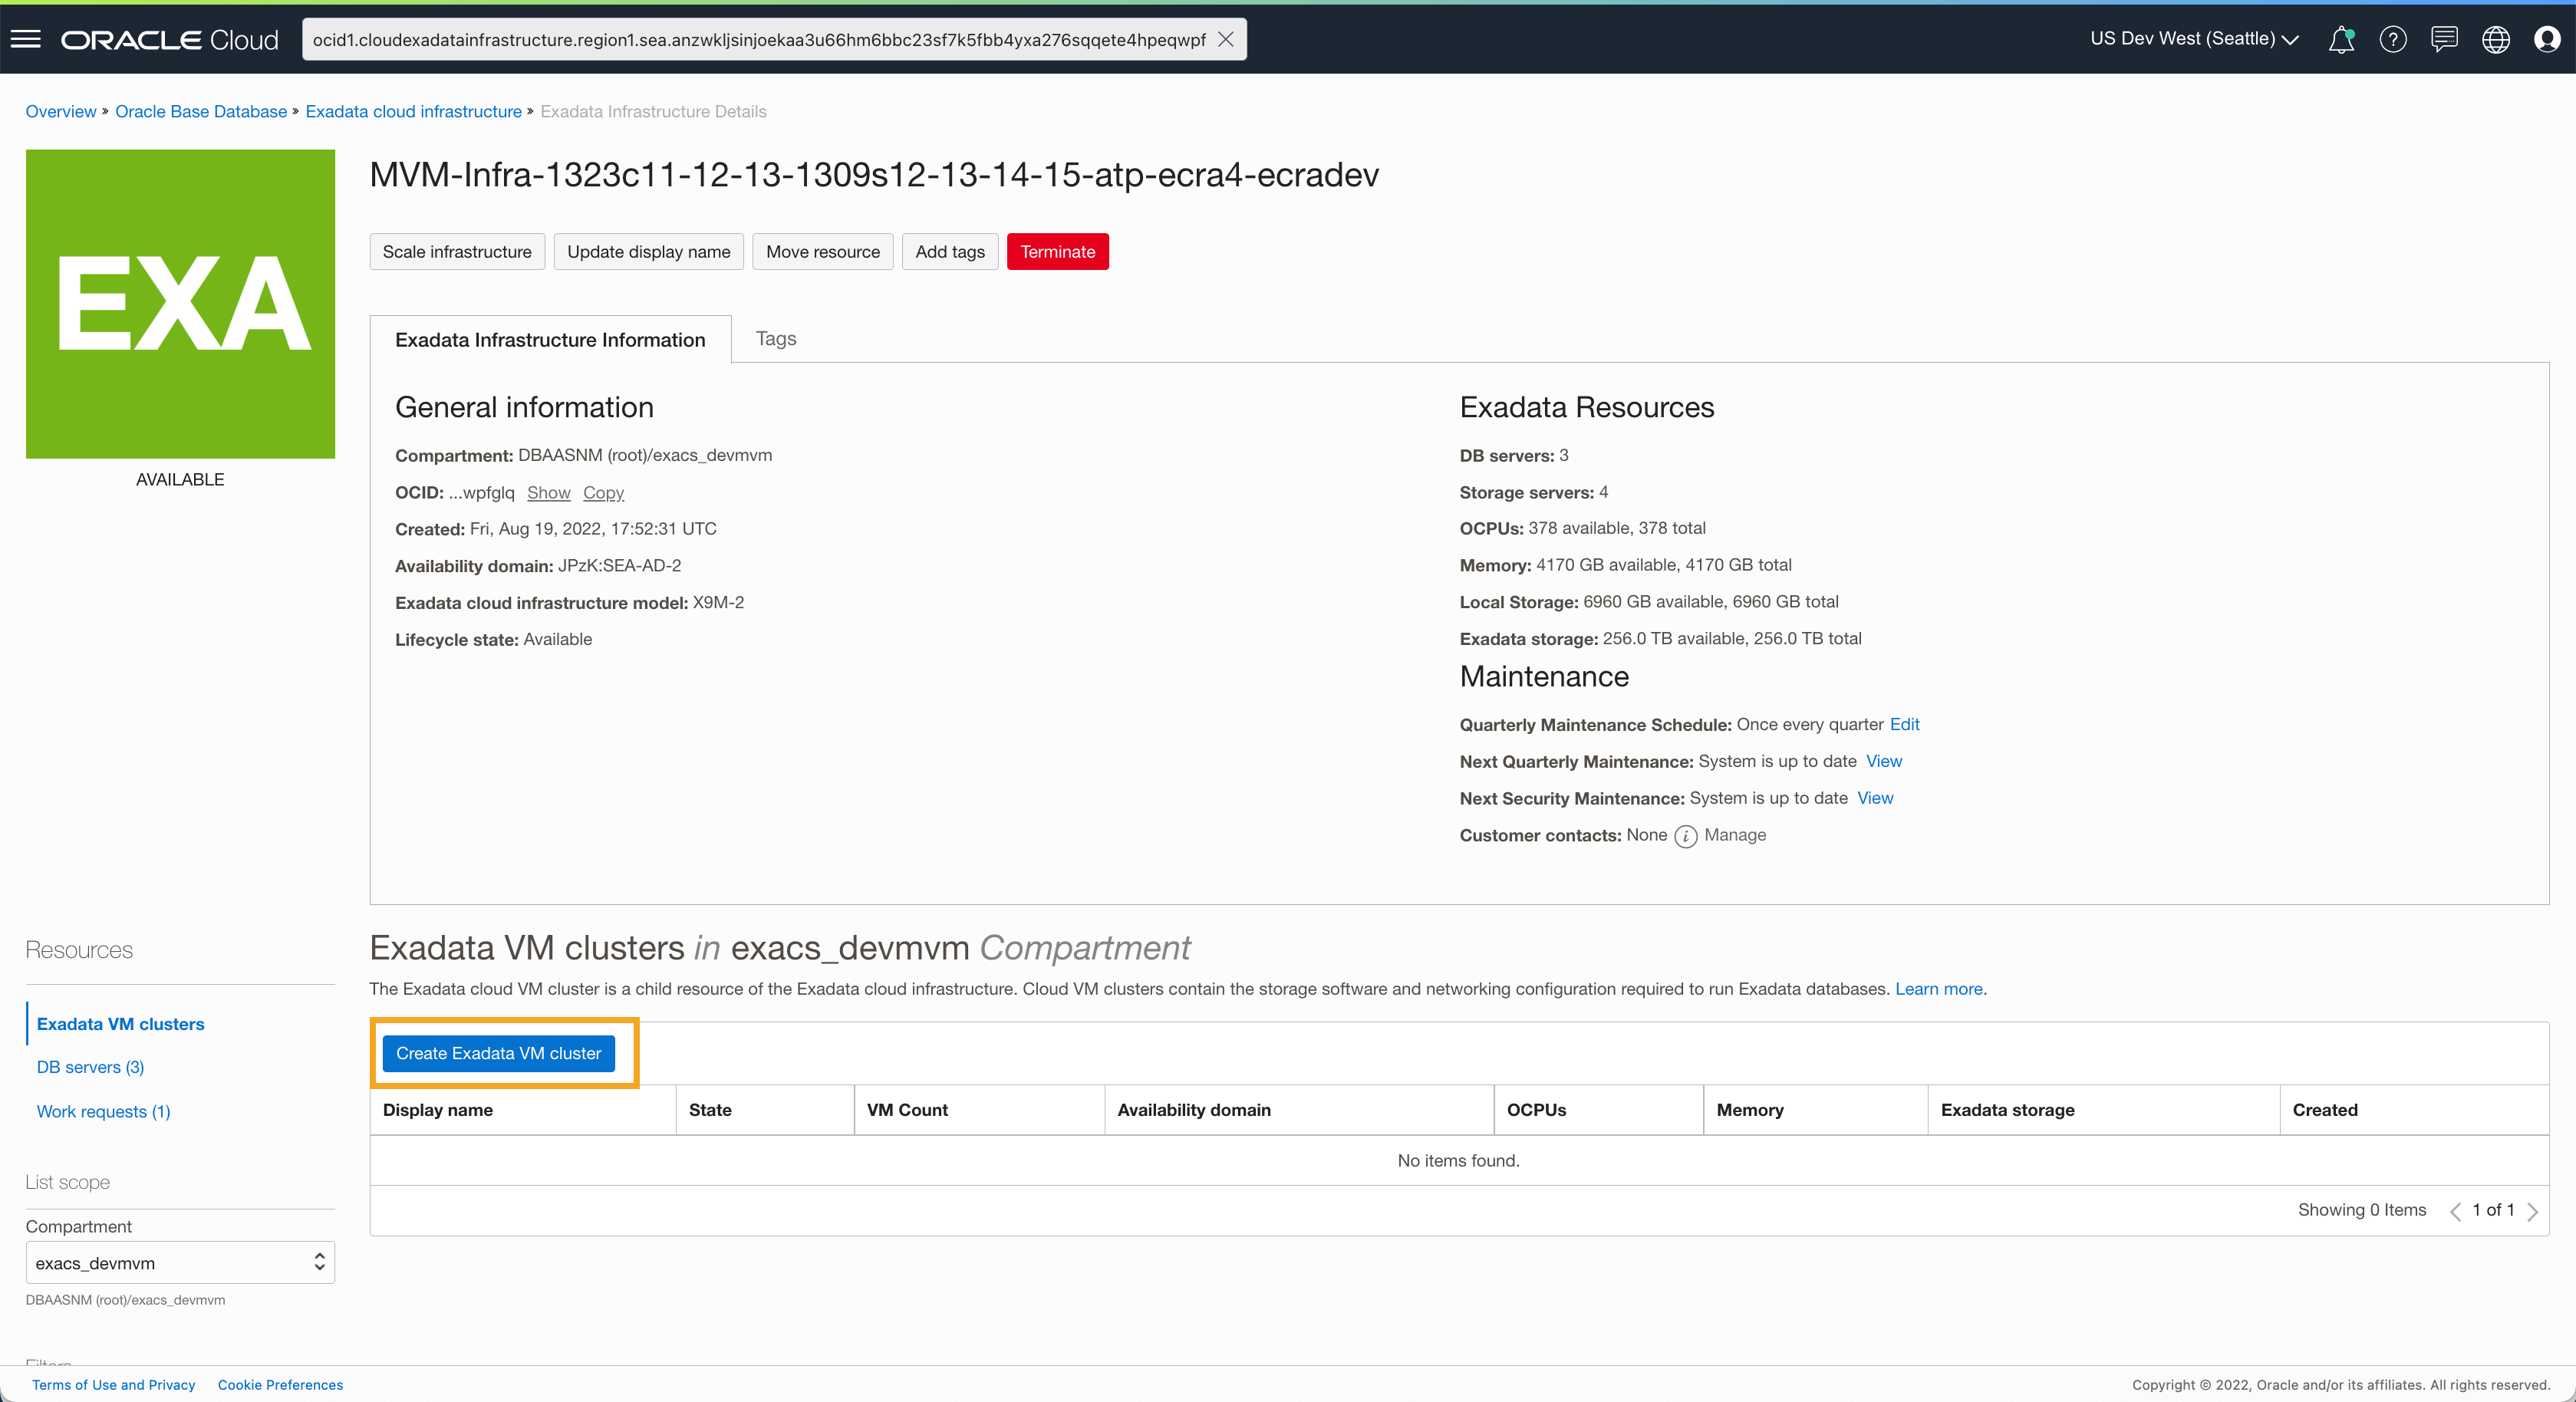Open the user profile avatar icon
This screenshot has height=1402, width=2576.
pos(2547,39)
